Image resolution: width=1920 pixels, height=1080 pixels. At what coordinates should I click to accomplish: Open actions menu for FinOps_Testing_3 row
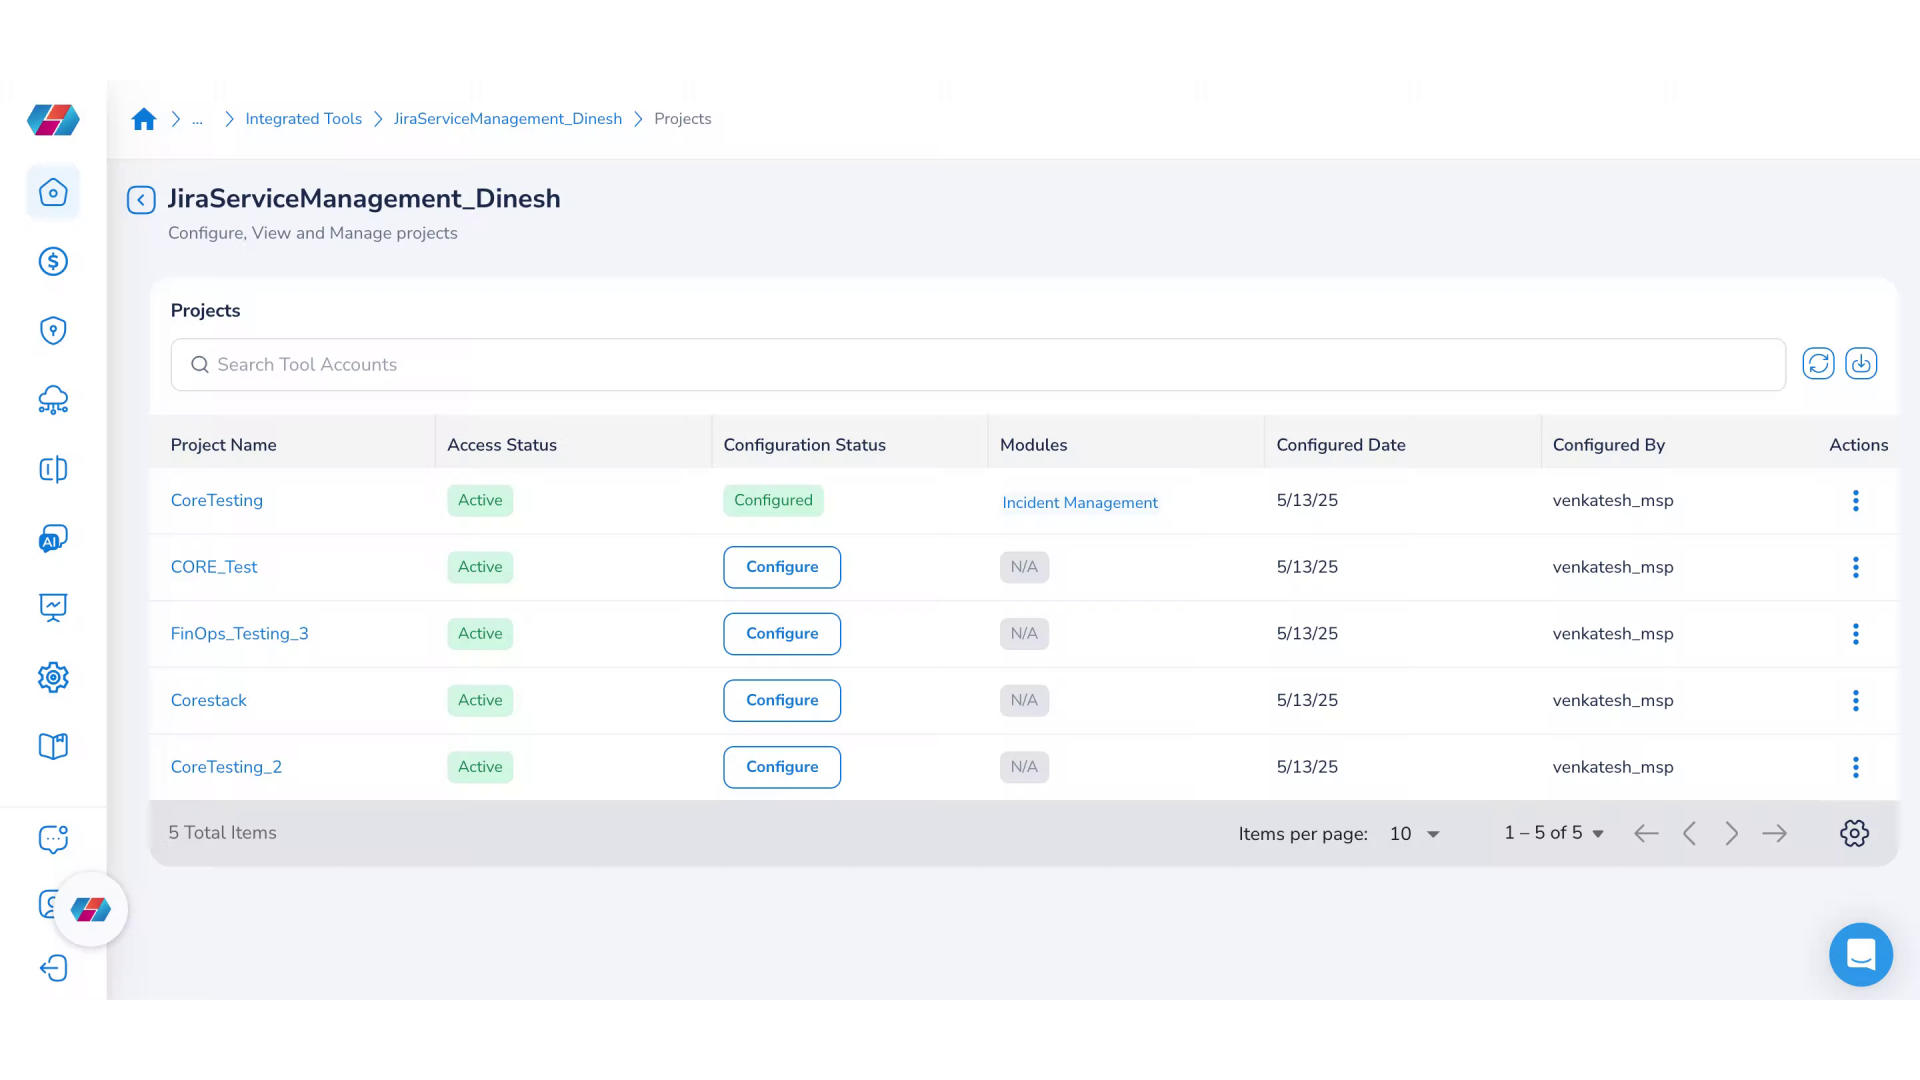(x=1855, y=634)
